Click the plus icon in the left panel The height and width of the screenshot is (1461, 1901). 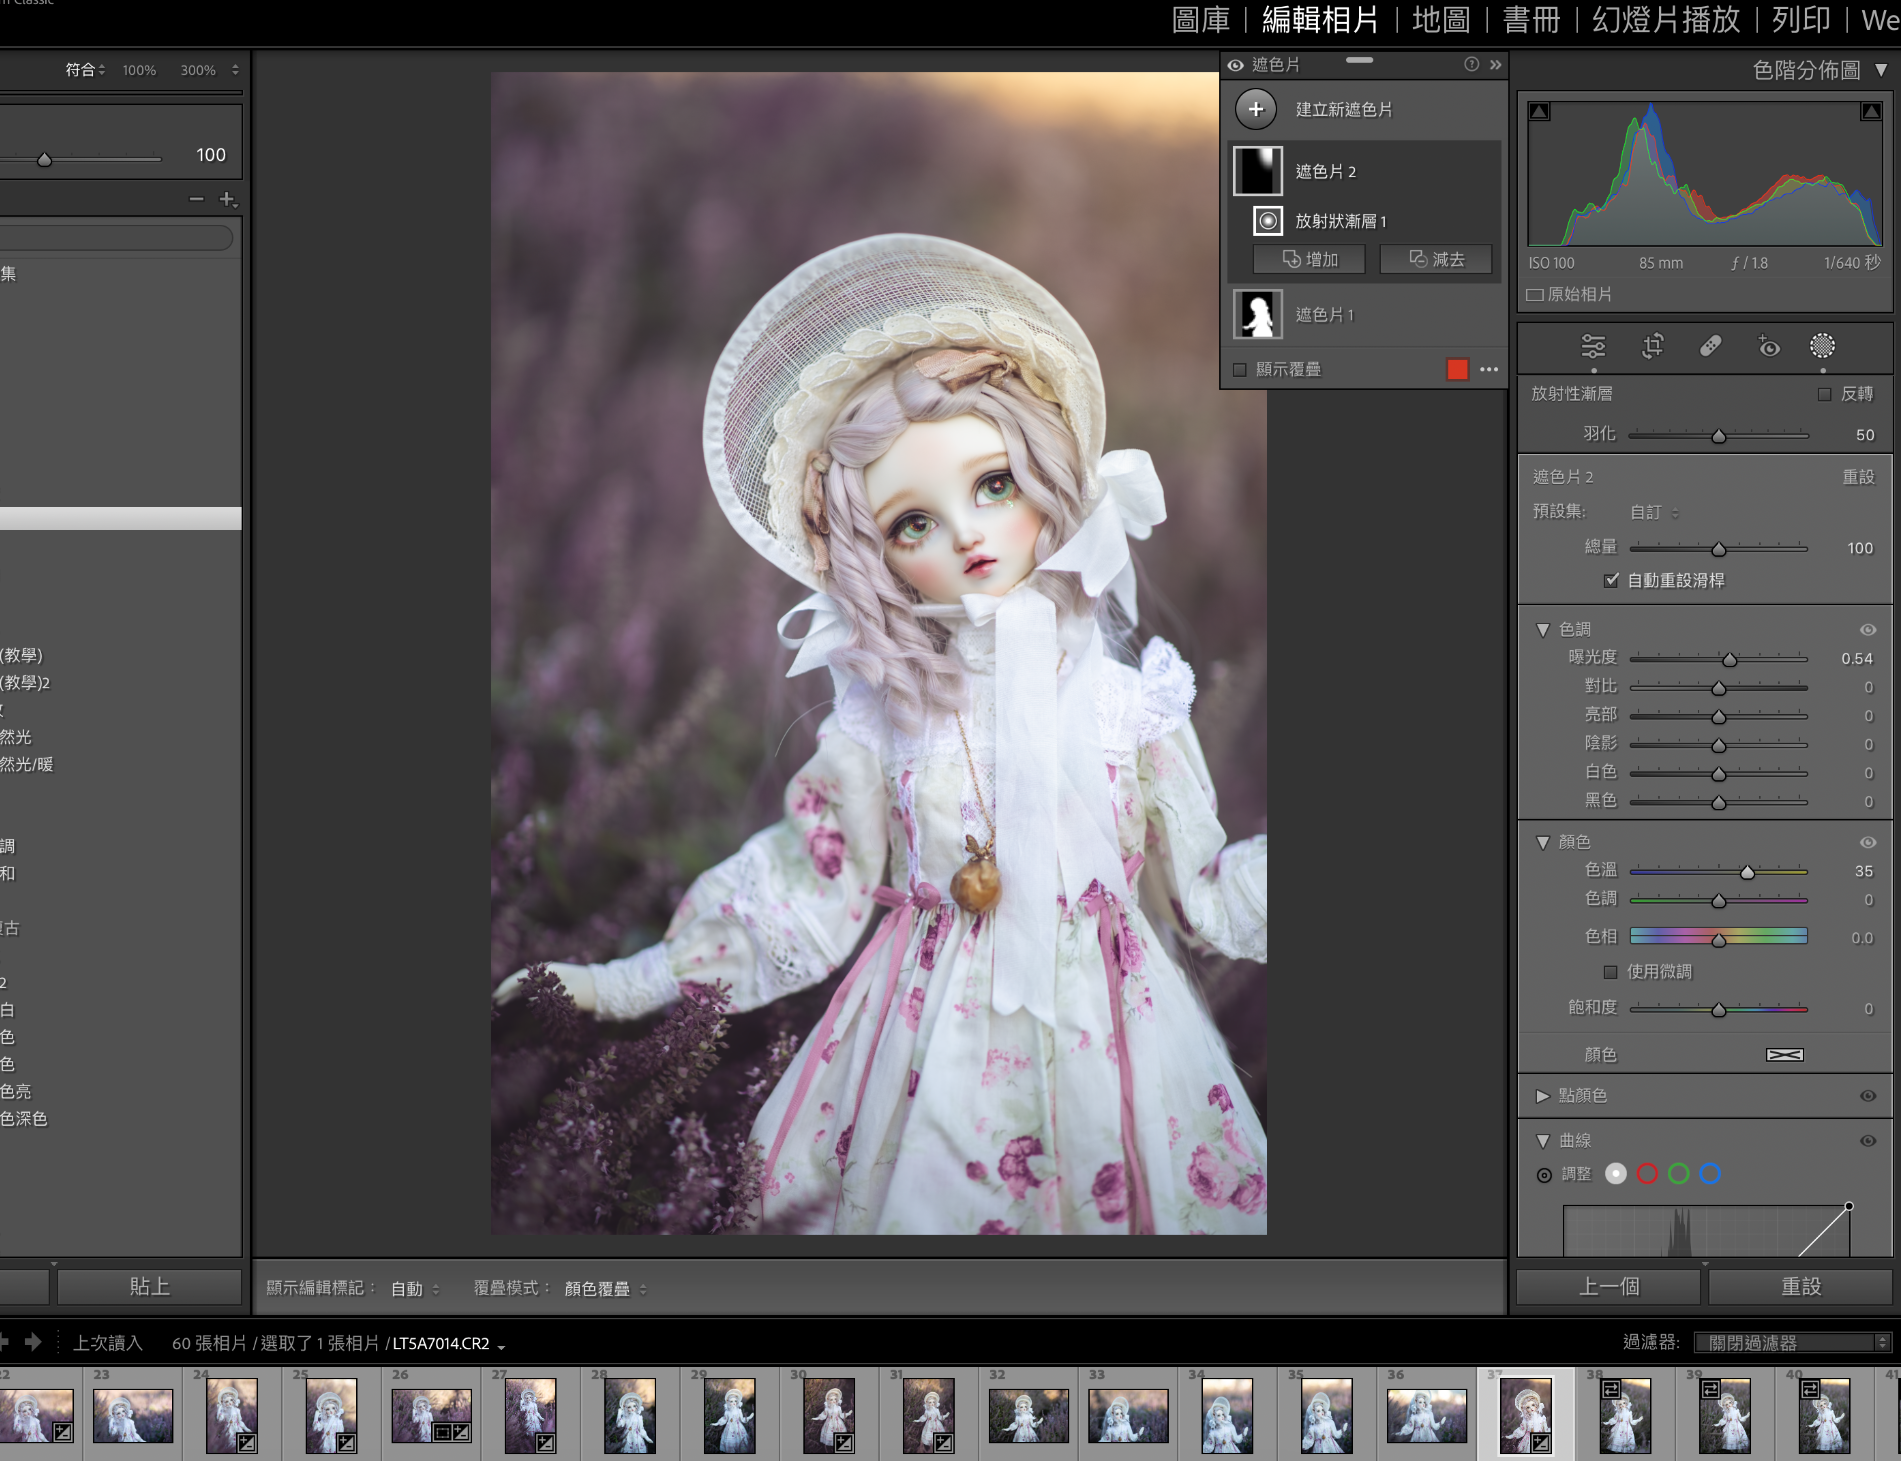click(228, 199)
